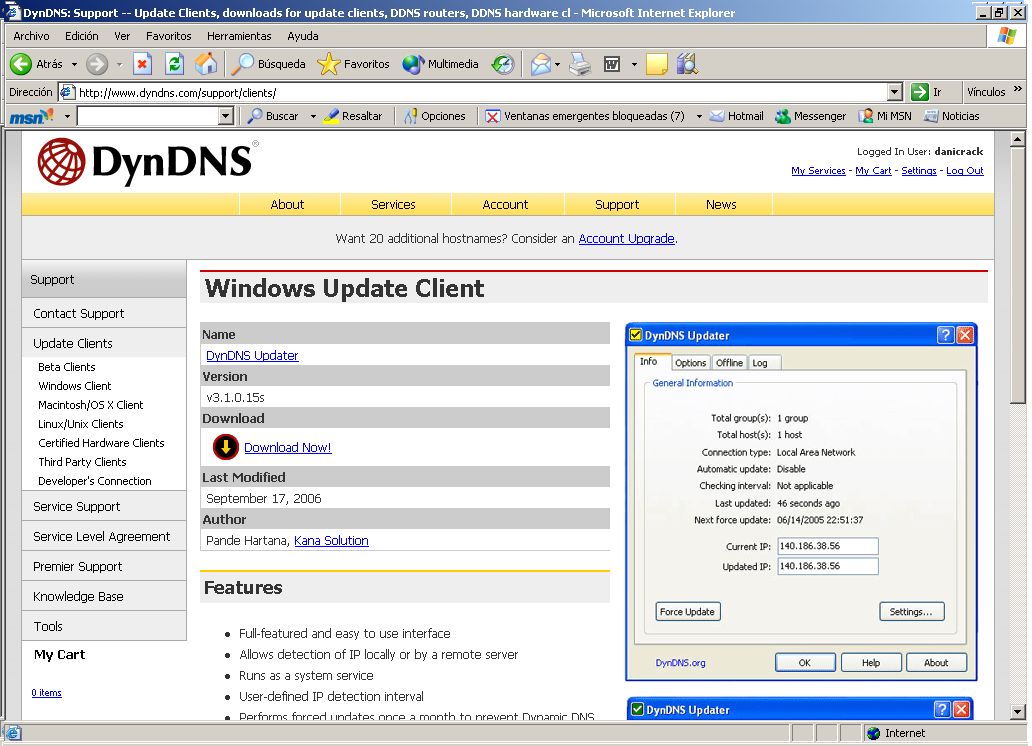Click the page scrollbar up arrow
This screenshot has height=746, width=1032.
[1018, 139]
